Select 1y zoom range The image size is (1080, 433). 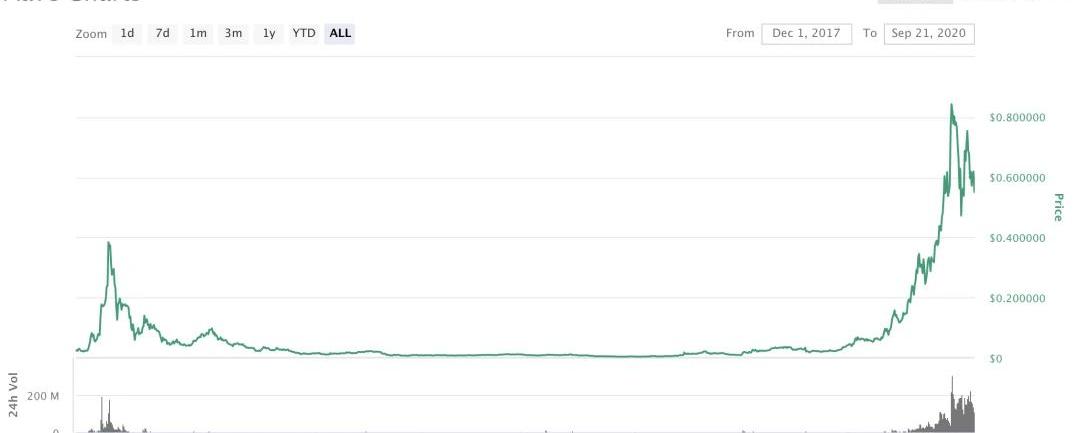coord(269,33)
